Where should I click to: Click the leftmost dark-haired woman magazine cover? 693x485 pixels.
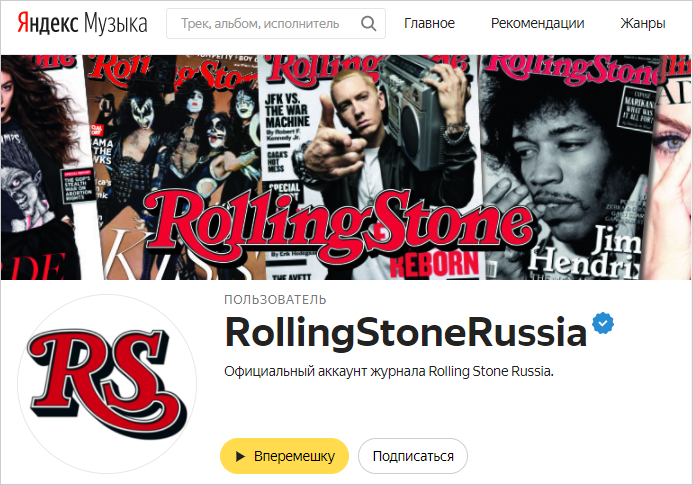click(42, 167)
